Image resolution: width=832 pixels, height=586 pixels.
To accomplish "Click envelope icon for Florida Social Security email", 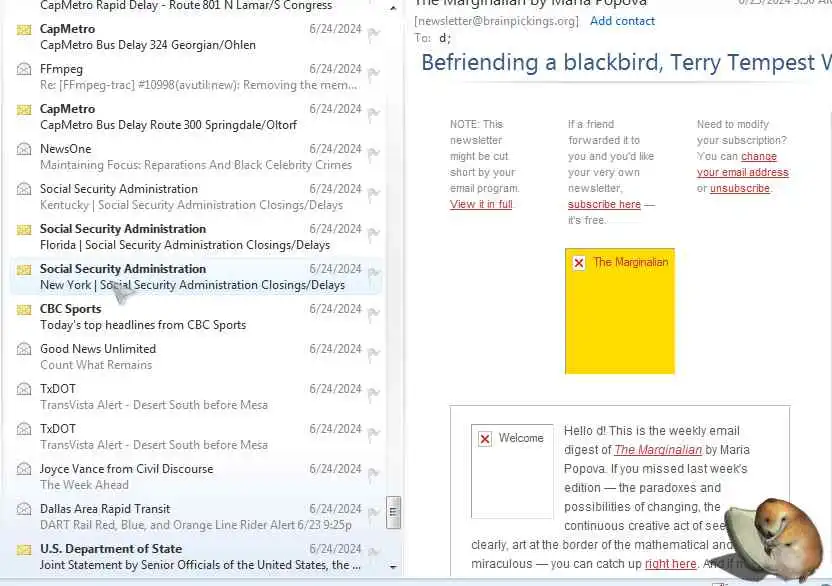I will [24, 230].
